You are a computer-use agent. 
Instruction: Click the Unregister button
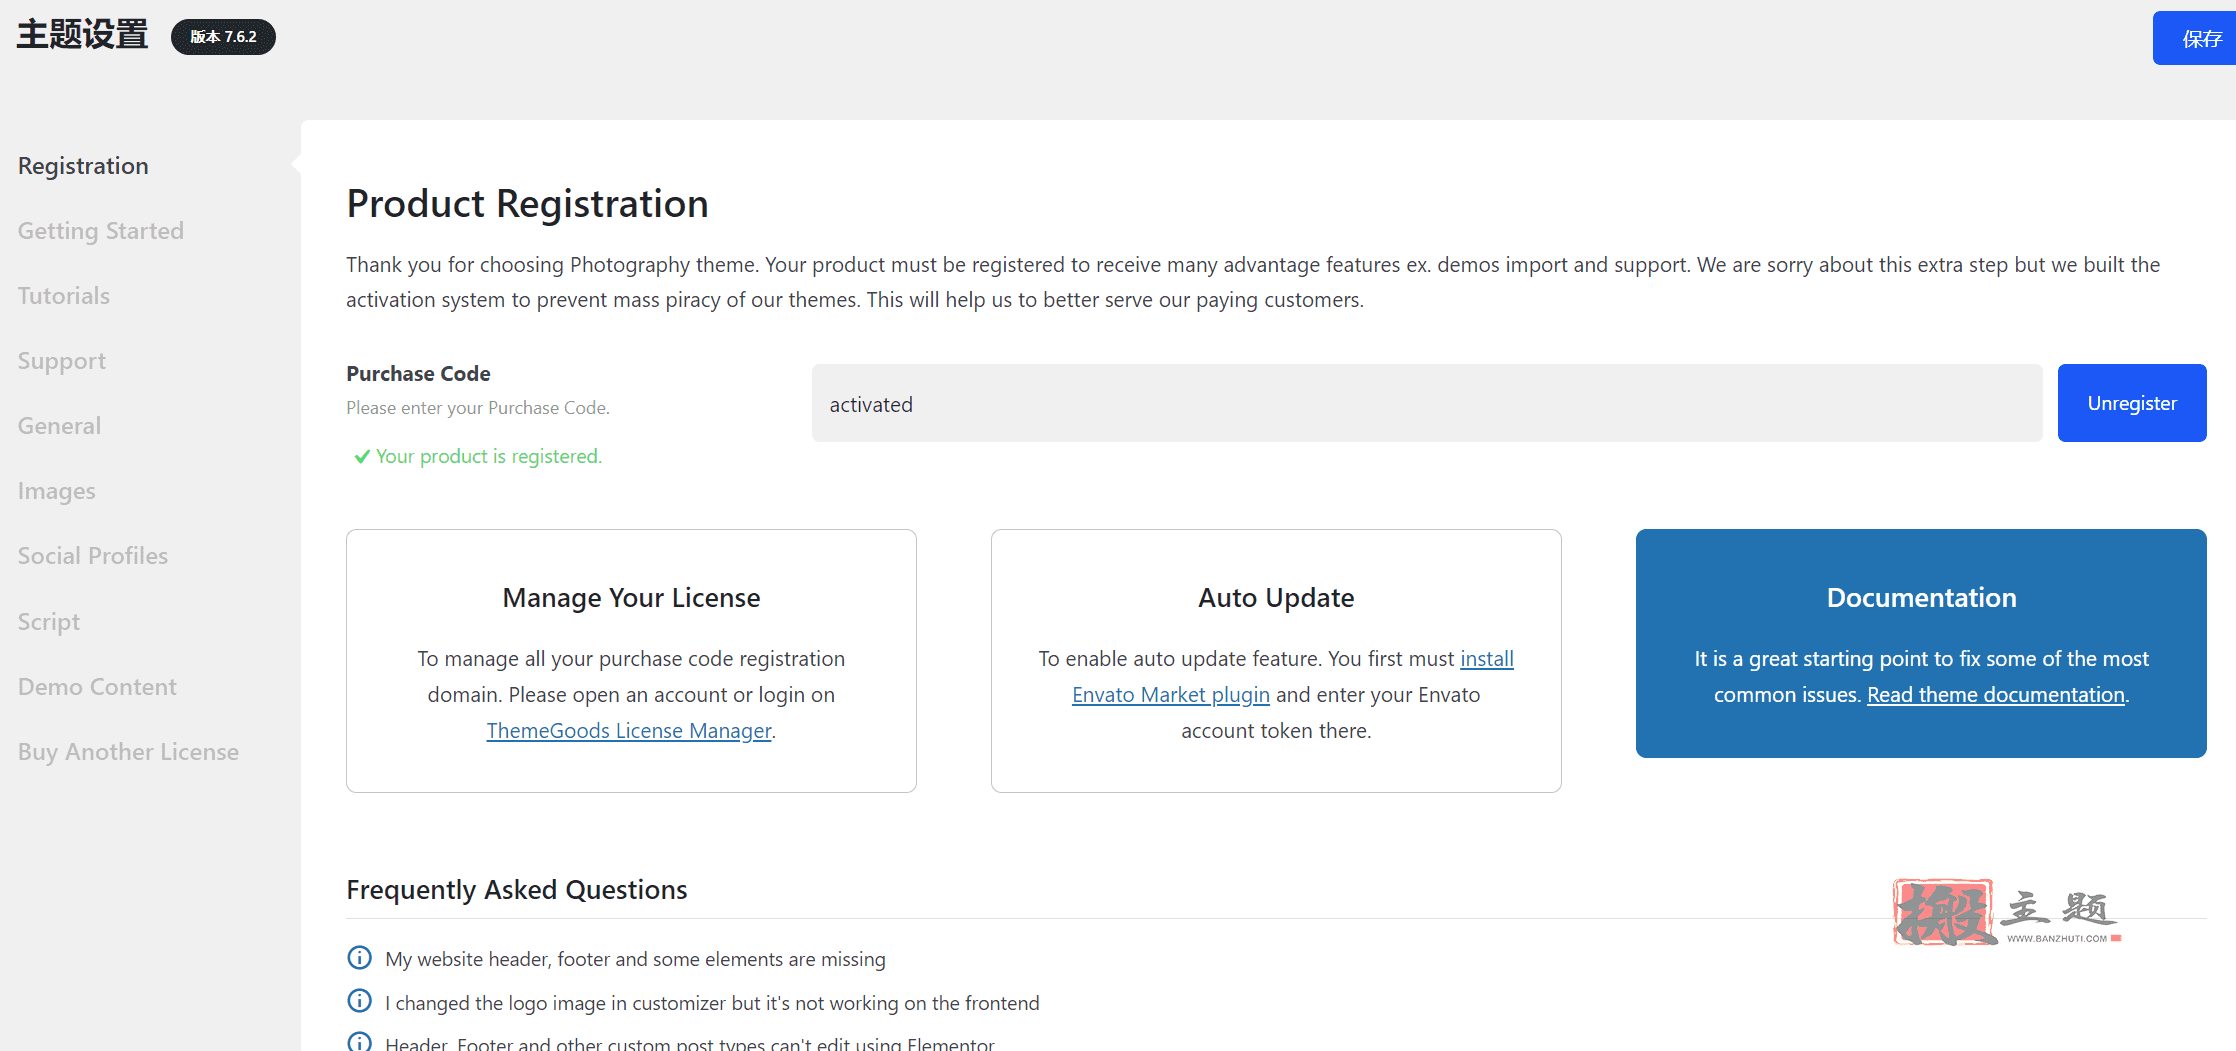pos(2132,403)
